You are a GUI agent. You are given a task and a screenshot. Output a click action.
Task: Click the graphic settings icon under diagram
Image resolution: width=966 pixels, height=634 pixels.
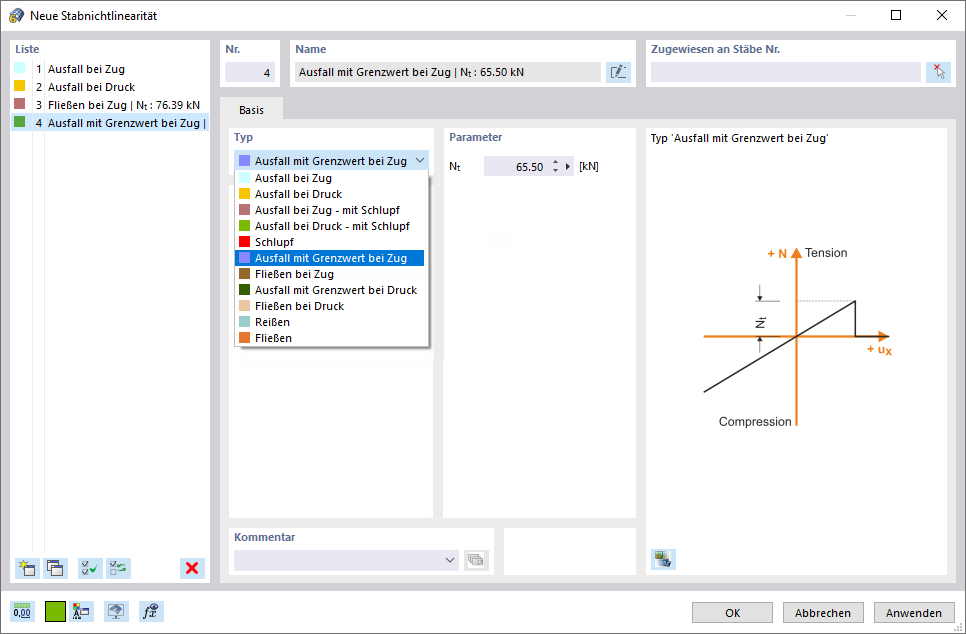[664, 559]
